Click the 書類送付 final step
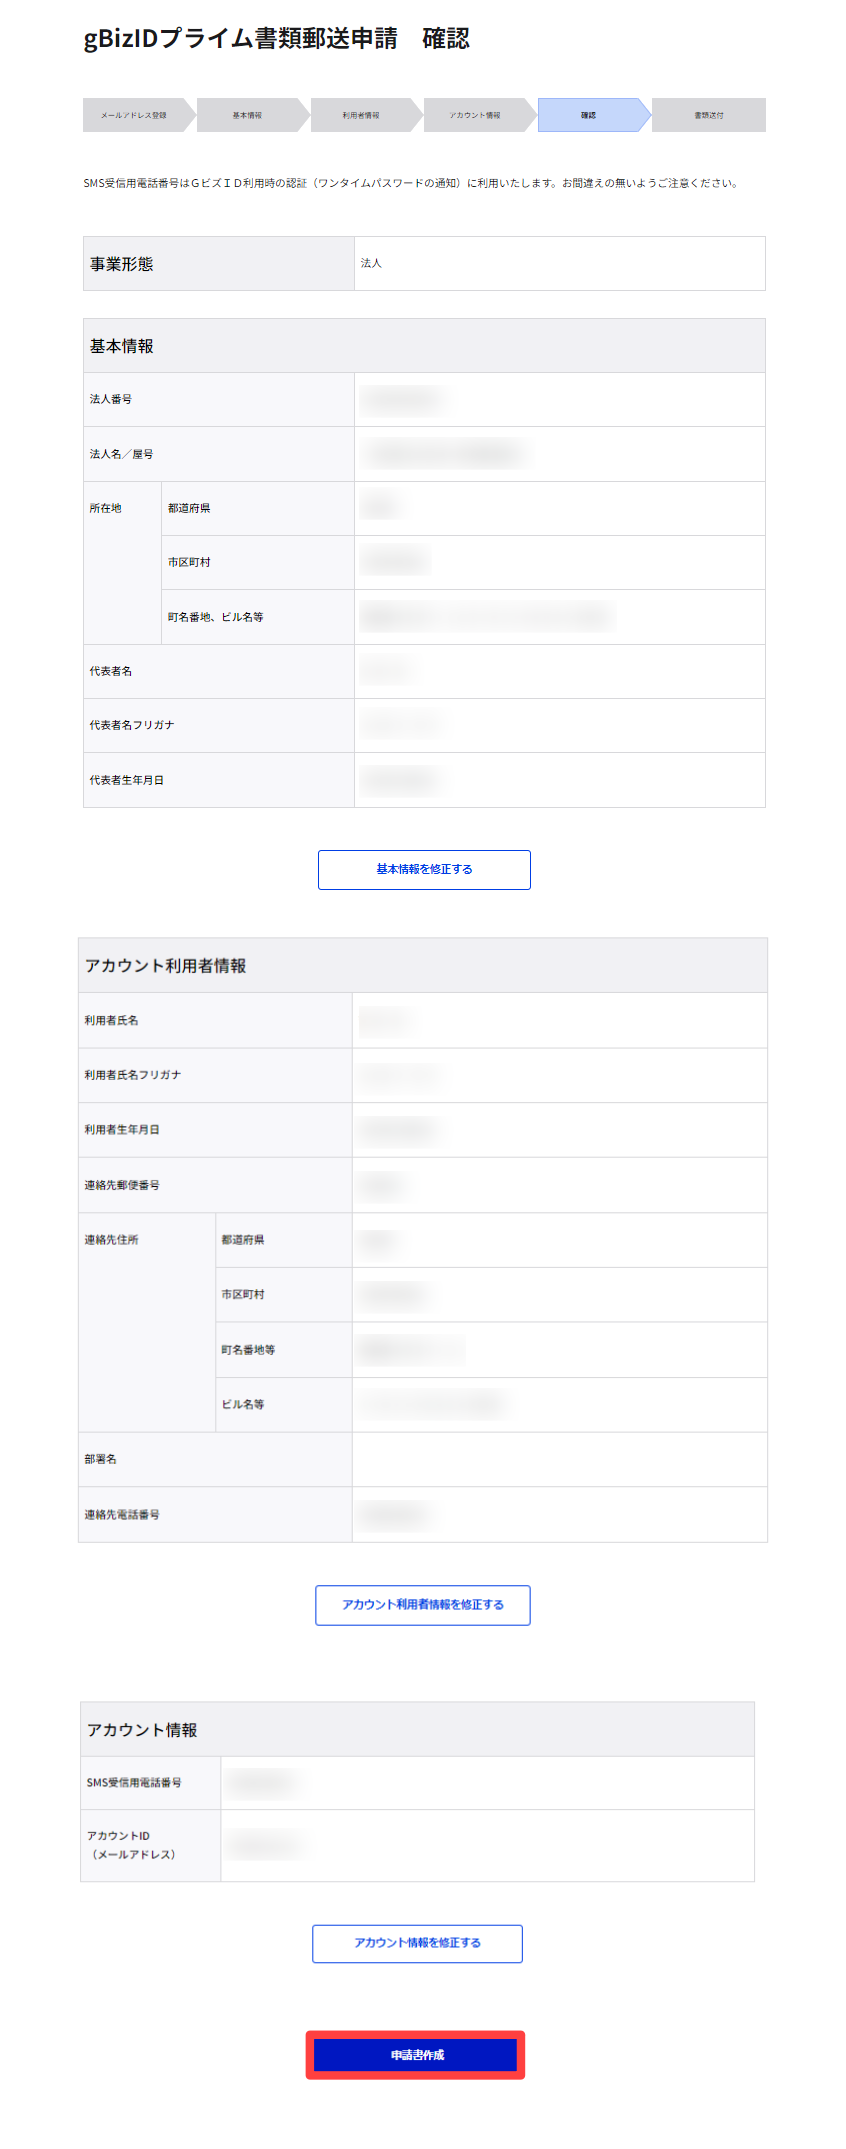 709,115
